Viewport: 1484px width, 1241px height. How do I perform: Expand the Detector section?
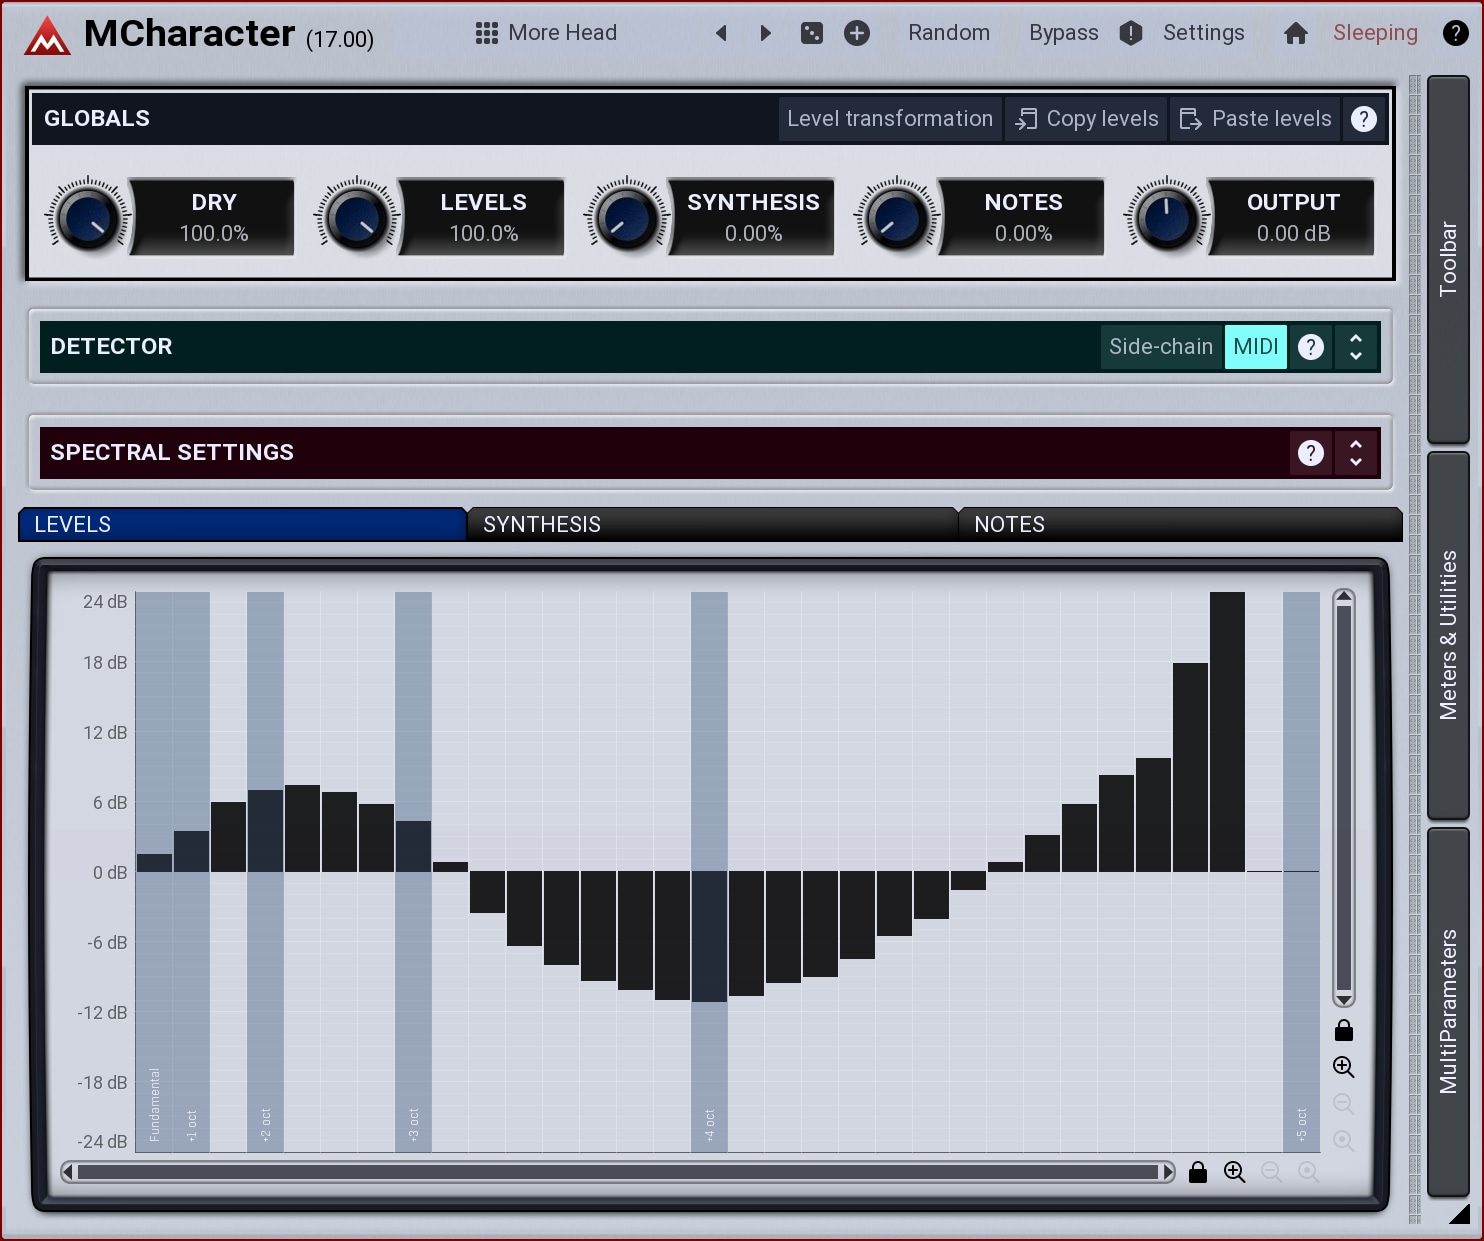point(1356,347)
